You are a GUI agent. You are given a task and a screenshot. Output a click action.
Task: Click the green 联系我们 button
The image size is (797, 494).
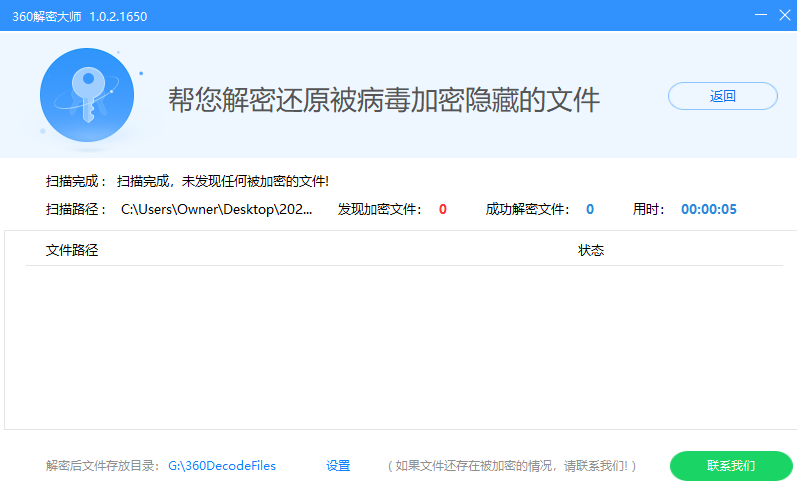[731, 466]
